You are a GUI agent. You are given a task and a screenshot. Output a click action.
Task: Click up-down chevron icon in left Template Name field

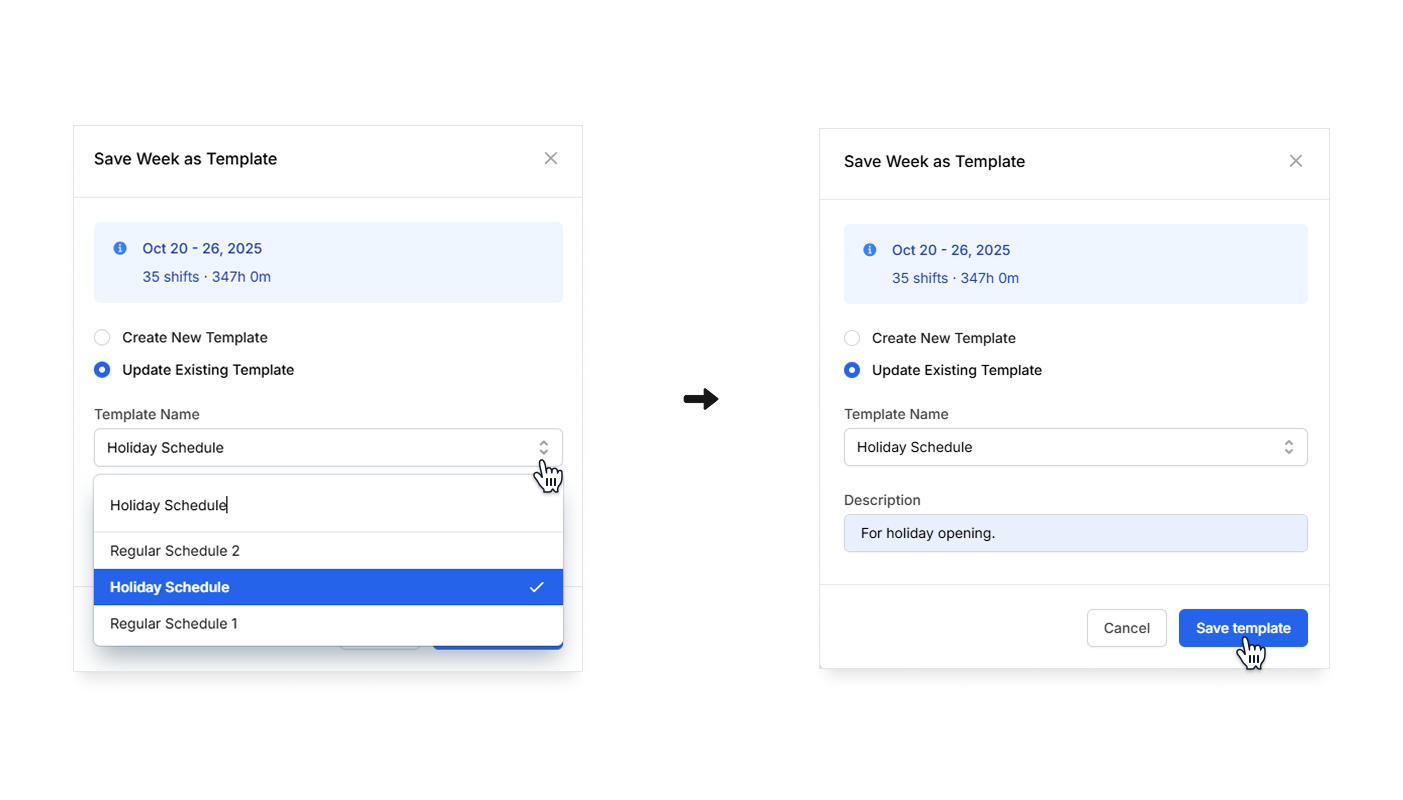click(543, 448)
